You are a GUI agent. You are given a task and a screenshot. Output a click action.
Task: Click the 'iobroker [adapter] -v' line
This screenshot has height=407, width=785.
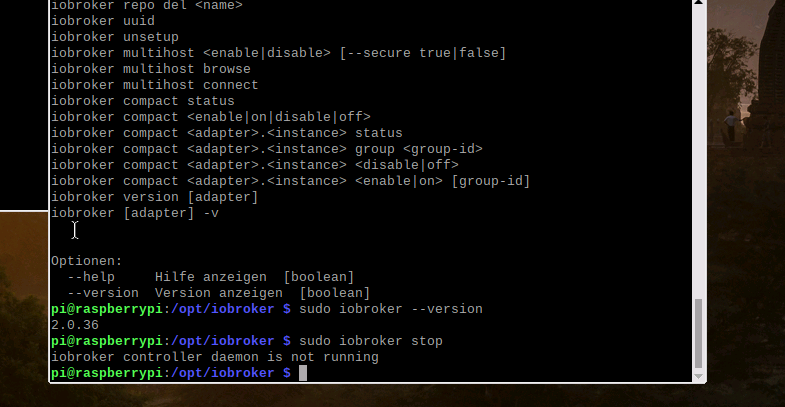click(135, 213)
